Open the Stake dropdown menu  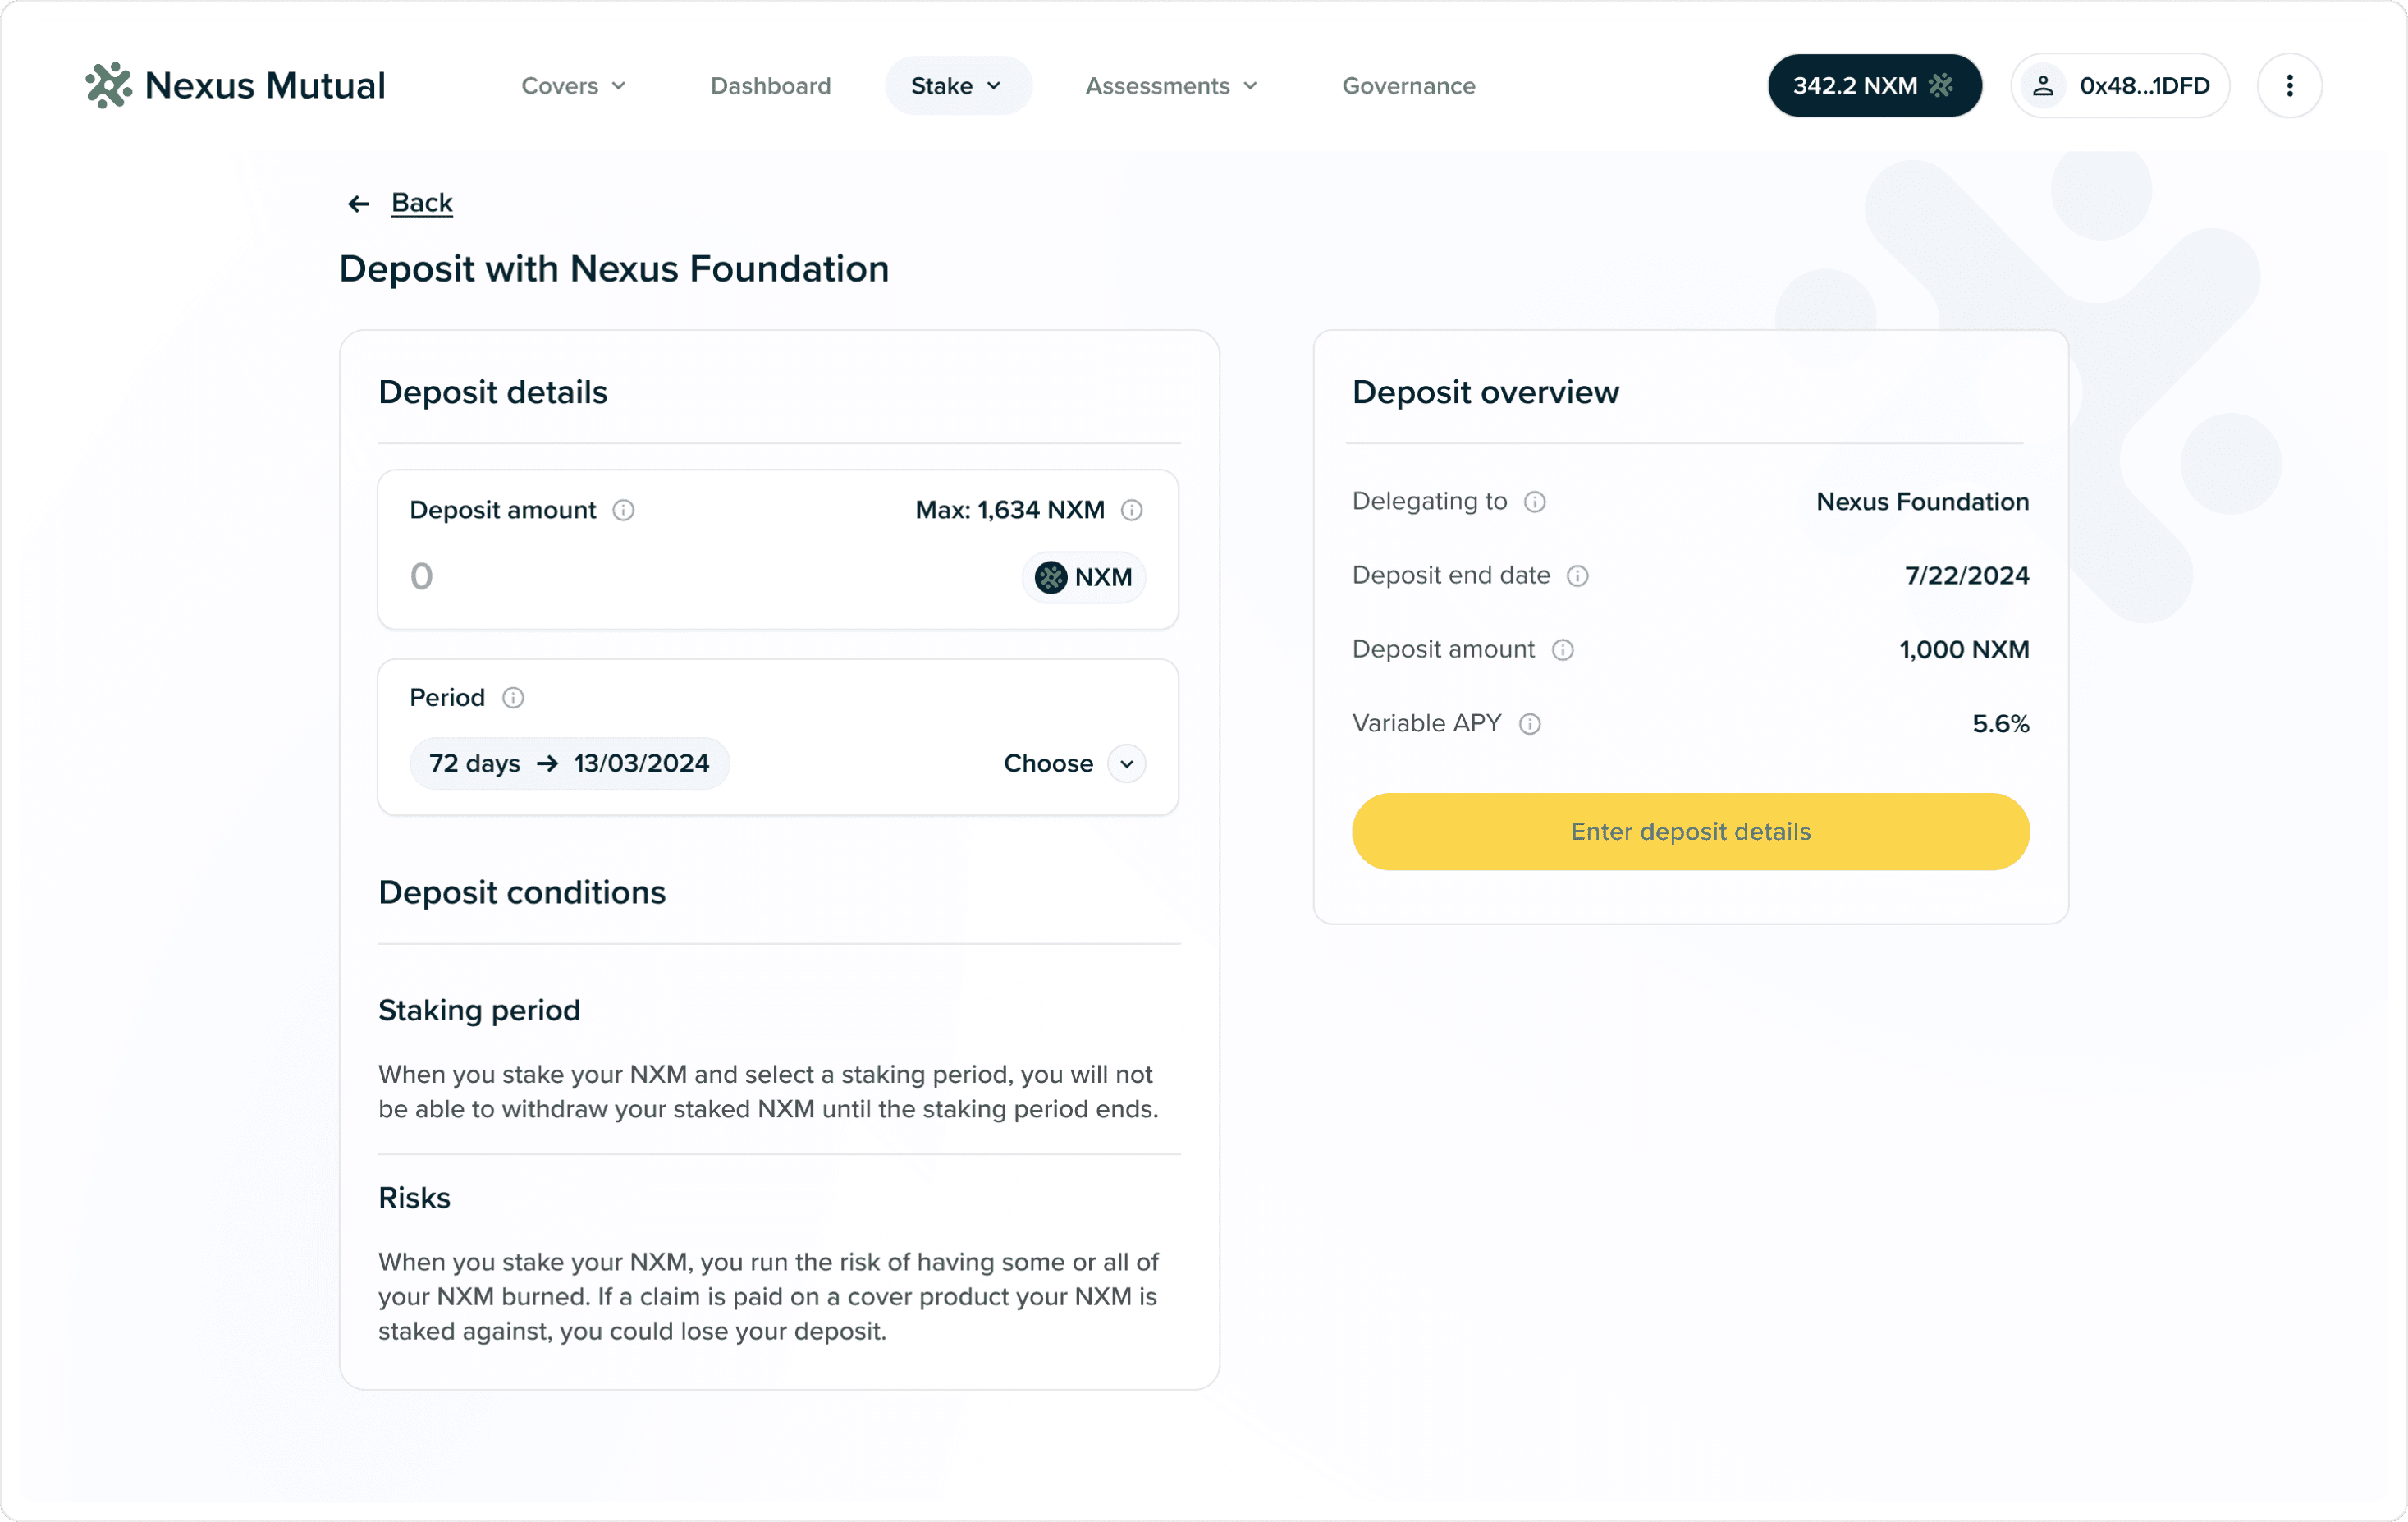[x=956, y=86]
